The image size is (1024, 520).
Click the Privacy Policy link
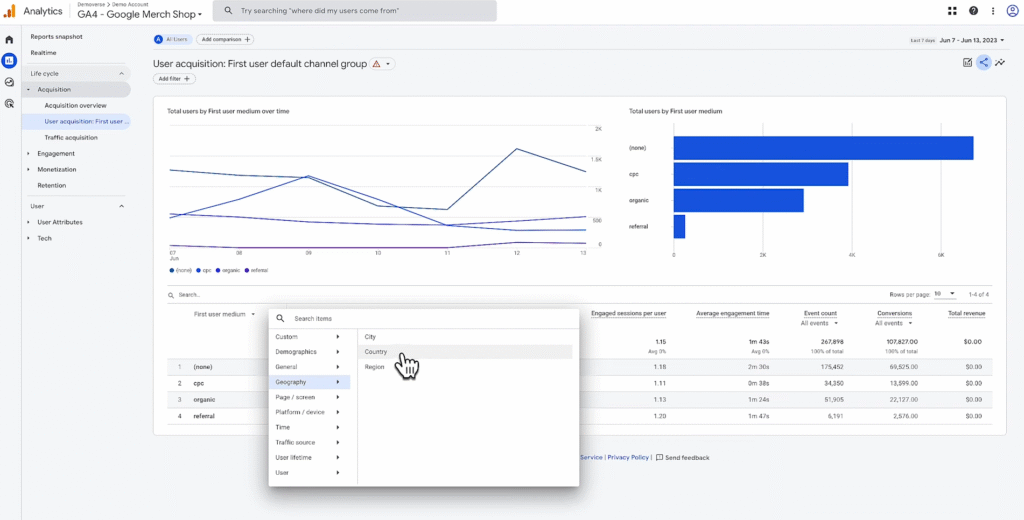pyautogui.click(x=628, y=457)
